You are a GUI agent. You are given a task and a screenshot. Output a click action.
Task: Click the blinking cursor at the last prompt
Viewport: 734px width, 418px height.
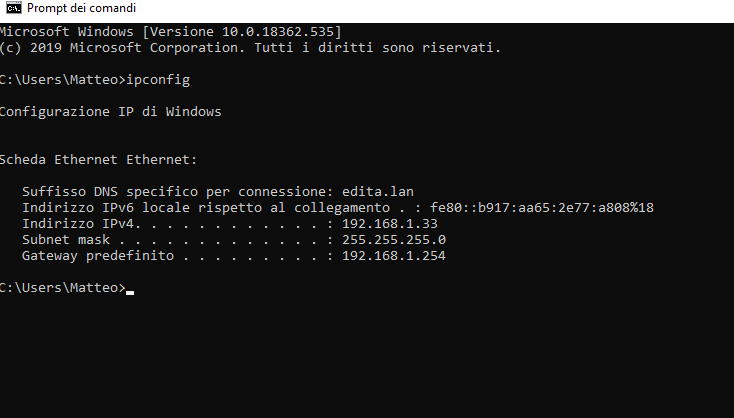click(x=130, y=291)
